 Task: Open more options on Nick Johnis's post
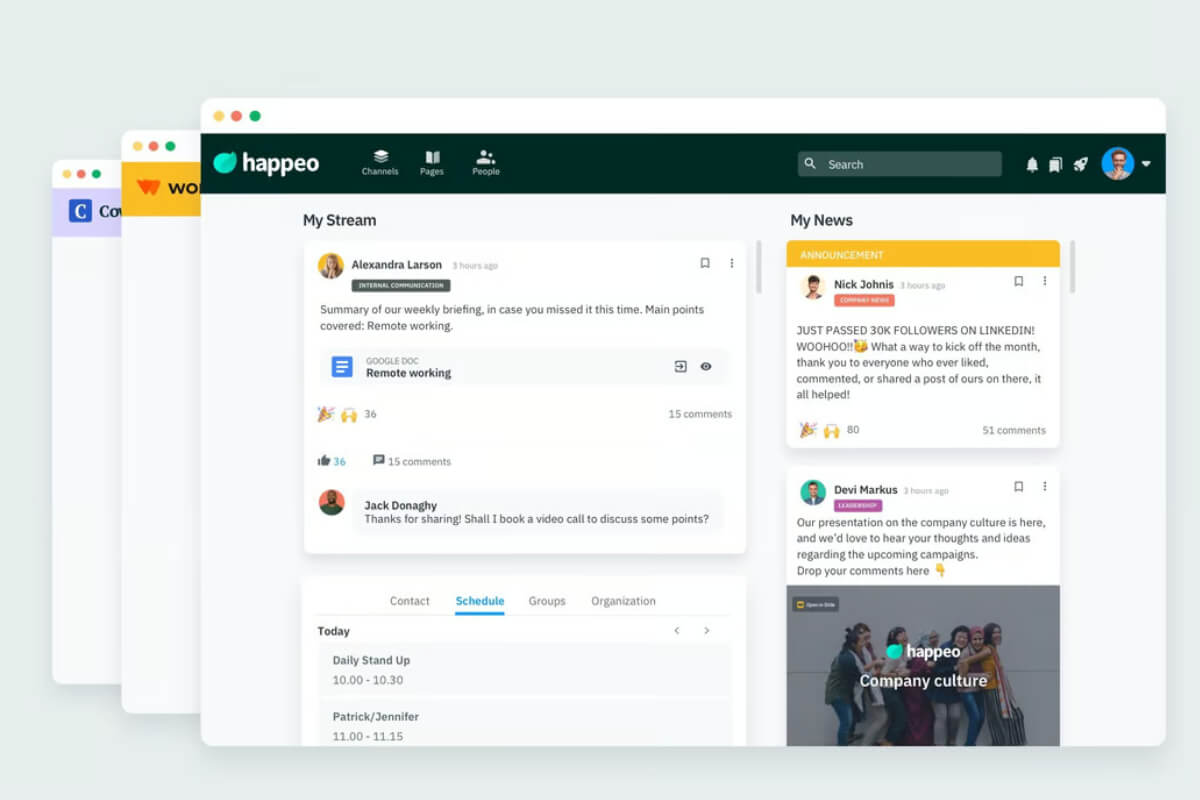1045,281
